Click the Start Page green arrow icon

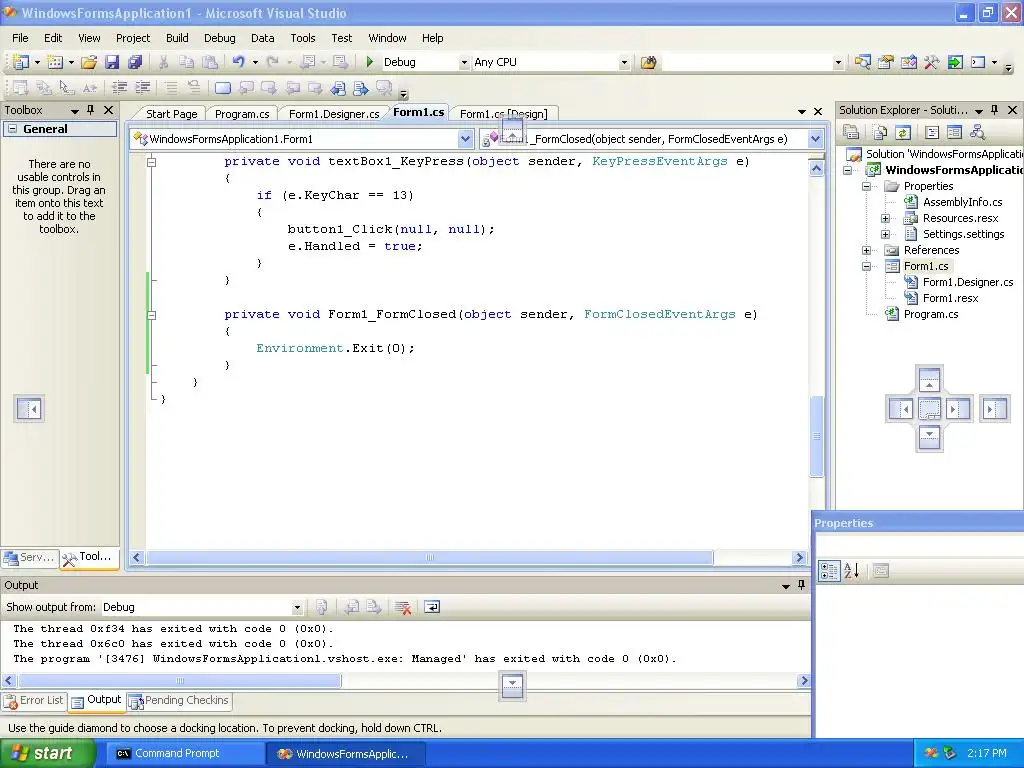[955, 62]
